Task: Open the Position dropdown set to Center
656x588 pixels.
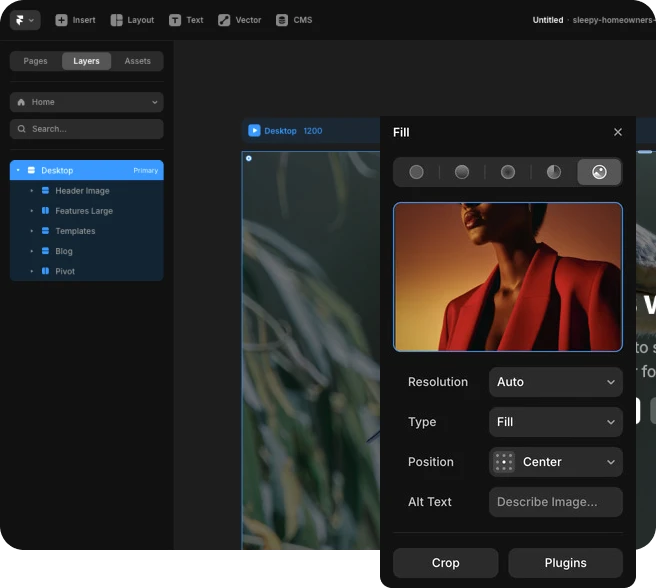Action: click(x=555, y=462)
